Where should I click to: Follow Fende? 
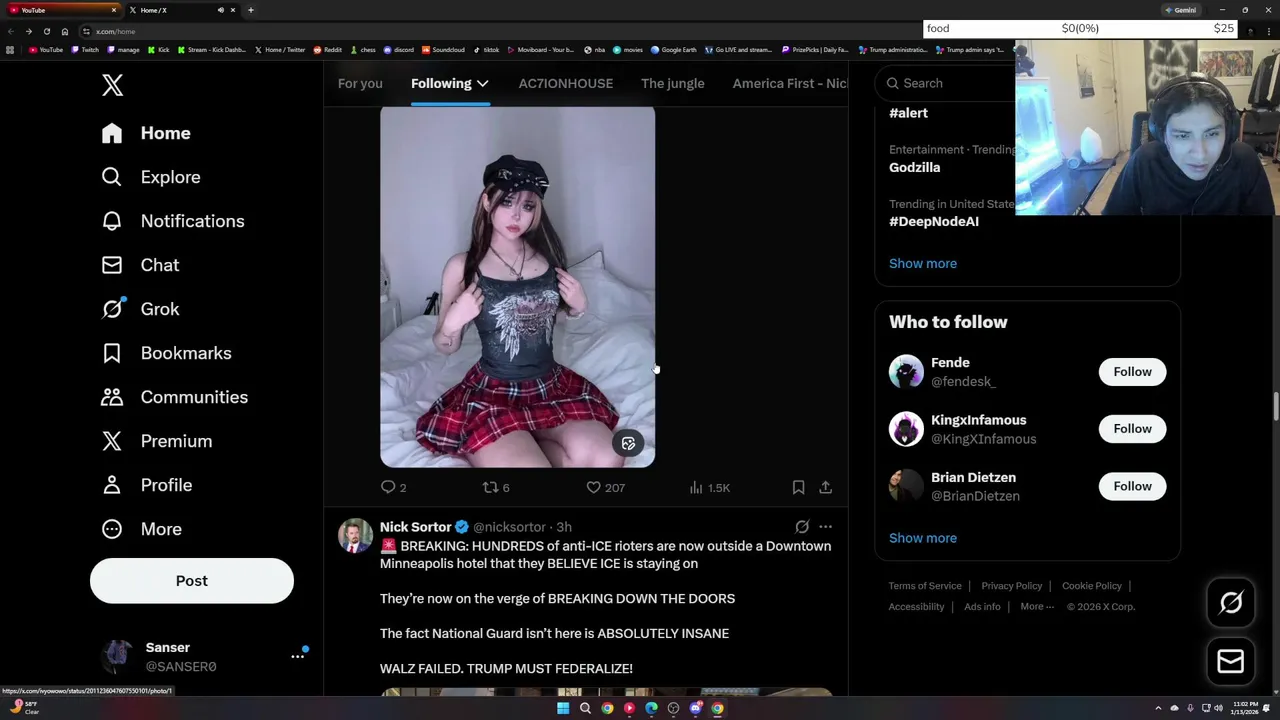[1132, 372]
